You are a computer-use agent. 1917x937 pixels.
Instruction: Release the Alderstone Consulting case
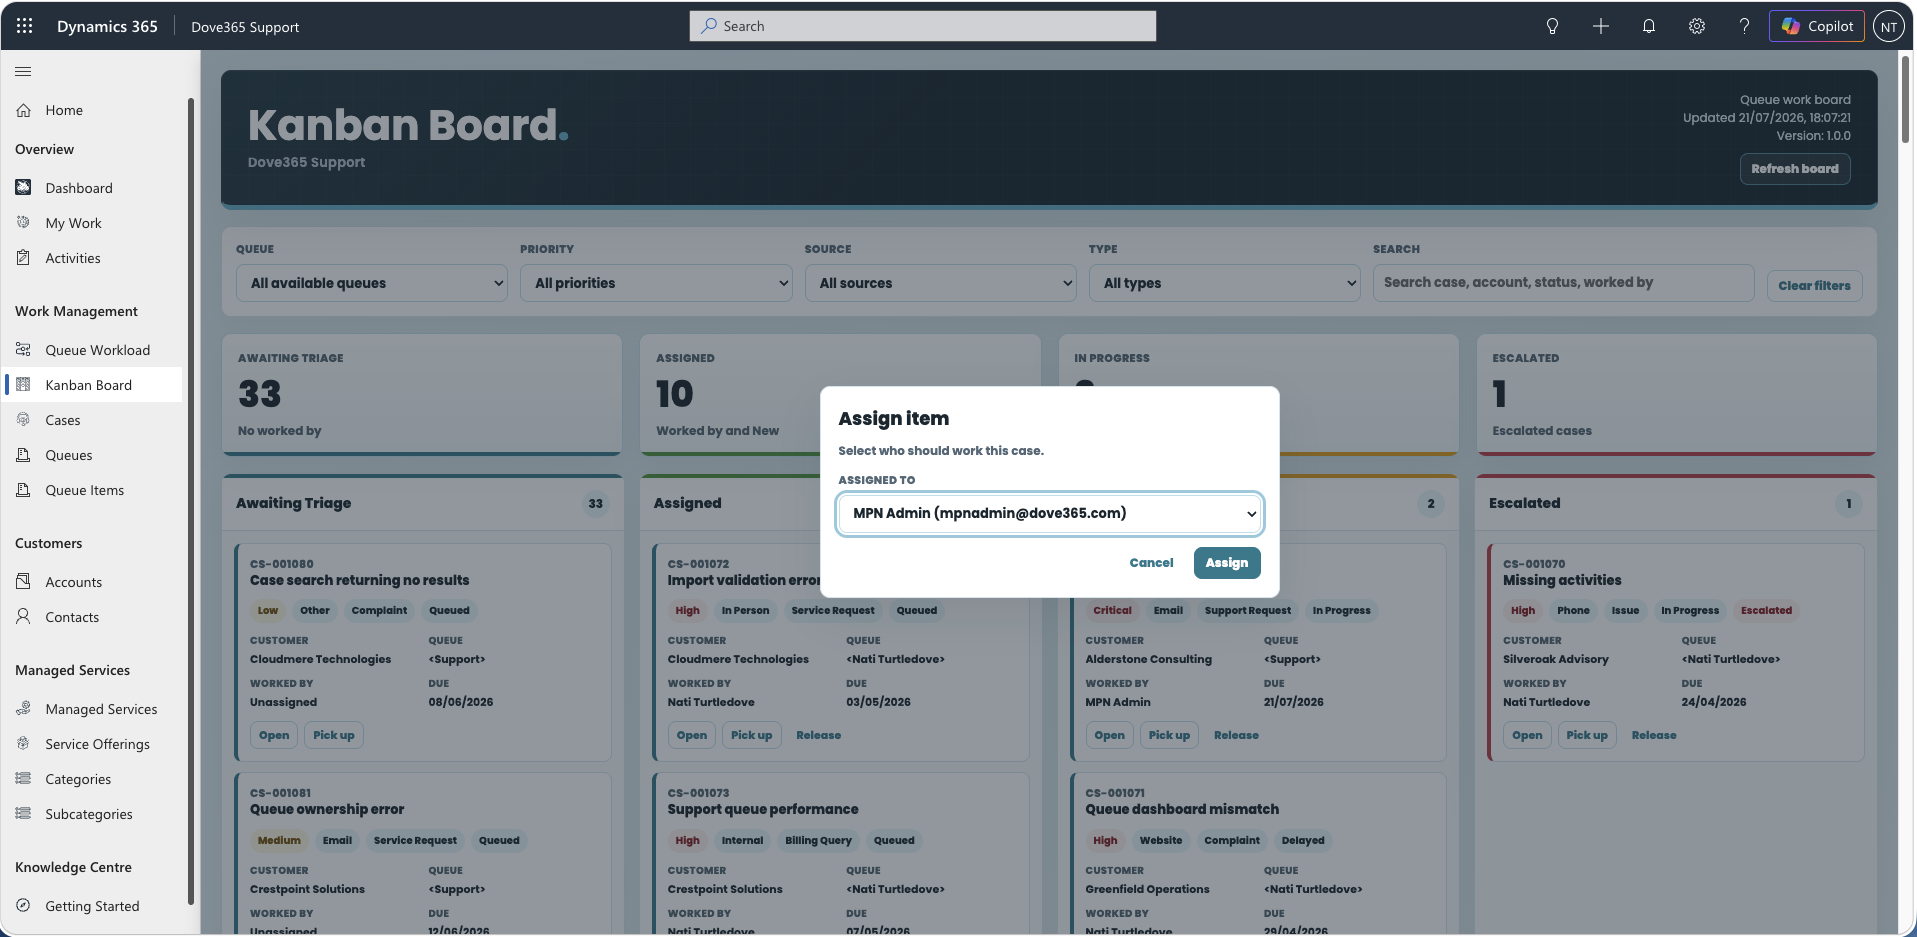pyautogui.click(x=1236, y=735)
